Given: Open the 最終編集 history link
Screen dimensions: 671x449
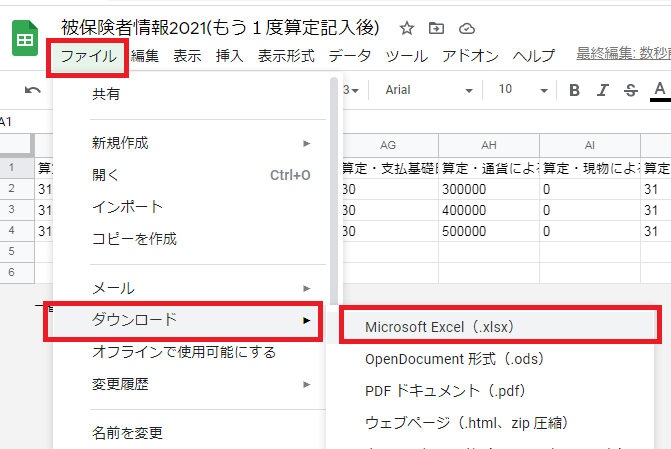Looking at the screenshot, I should (623, 54).
